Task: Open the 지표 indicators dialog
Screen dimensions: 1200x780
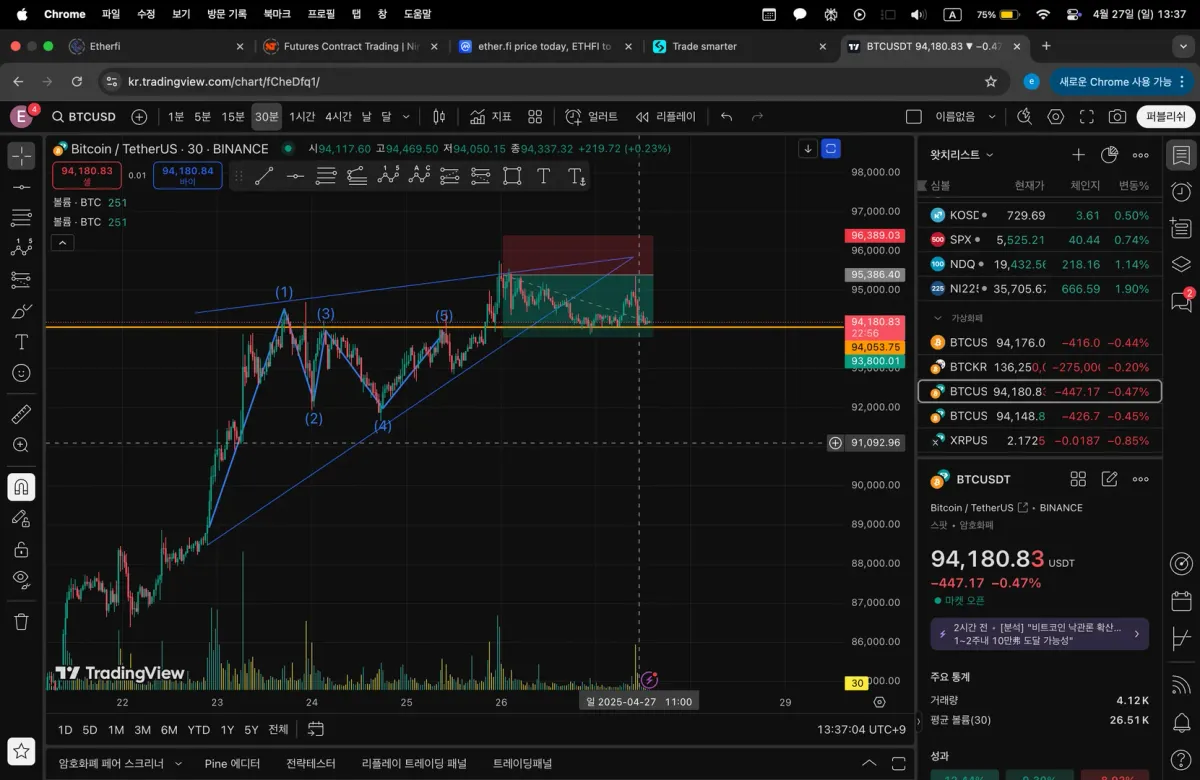Action: click(x=490, y=117)
